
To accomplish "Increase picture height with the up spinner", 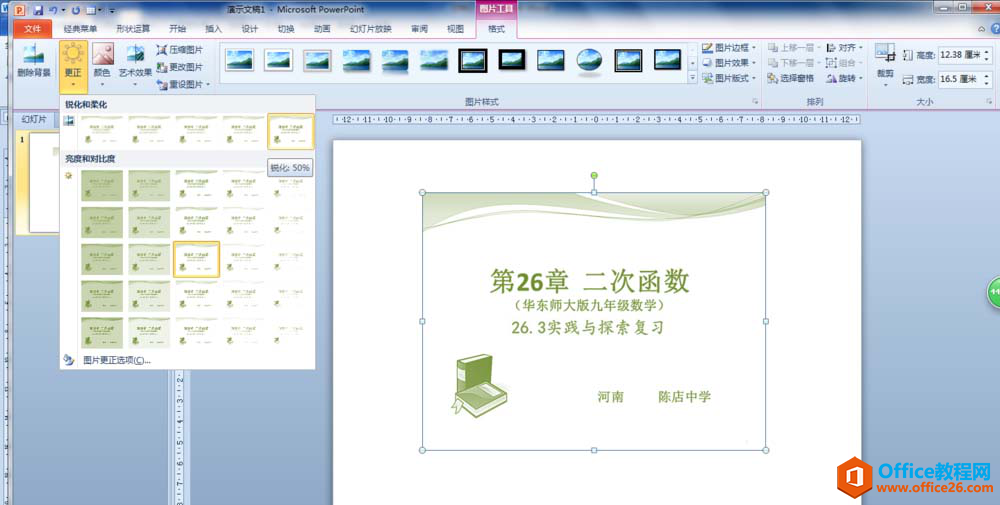I will click(987, 52).
